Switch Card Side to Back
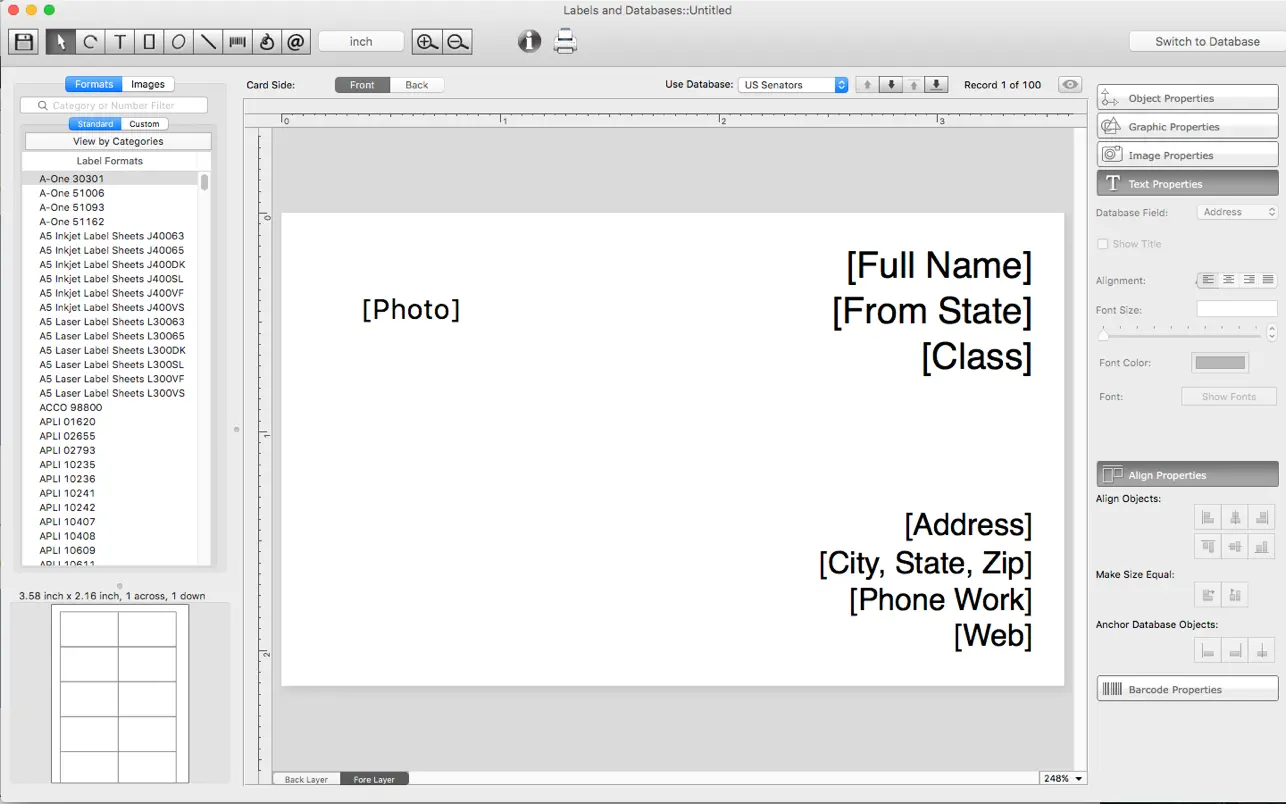 coord(417,85)
